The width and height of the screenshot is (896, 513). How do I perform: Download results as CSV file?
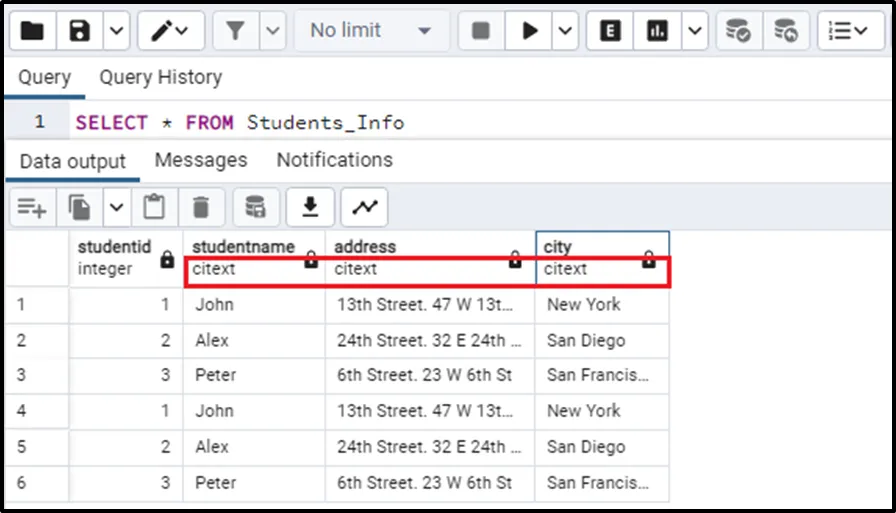(311, 207)
